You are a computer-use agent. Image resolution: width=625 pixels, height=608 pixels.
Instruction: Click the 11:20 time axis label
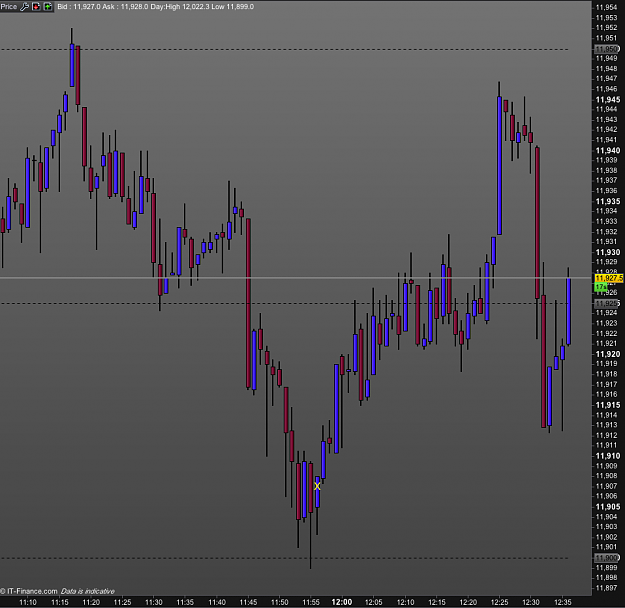(91, 602)
